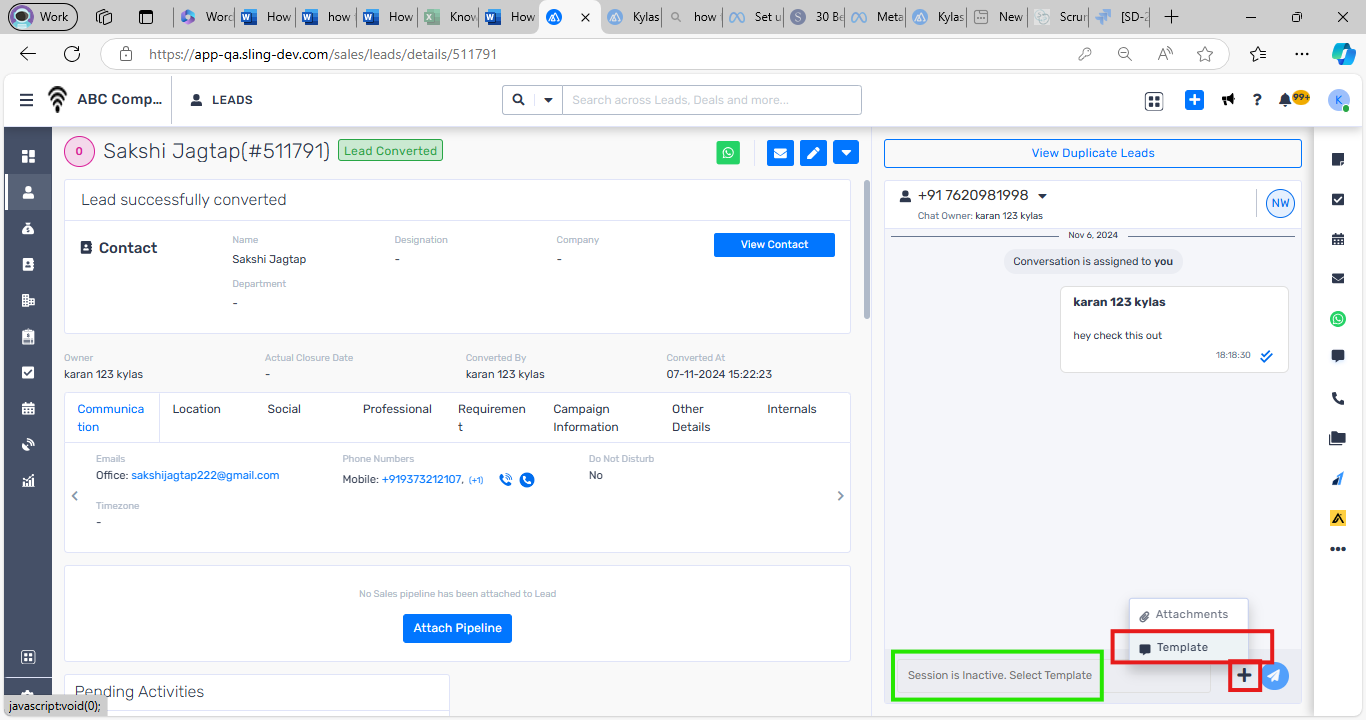
Task: Switch to the Internals tab
Action: (792, 409)
